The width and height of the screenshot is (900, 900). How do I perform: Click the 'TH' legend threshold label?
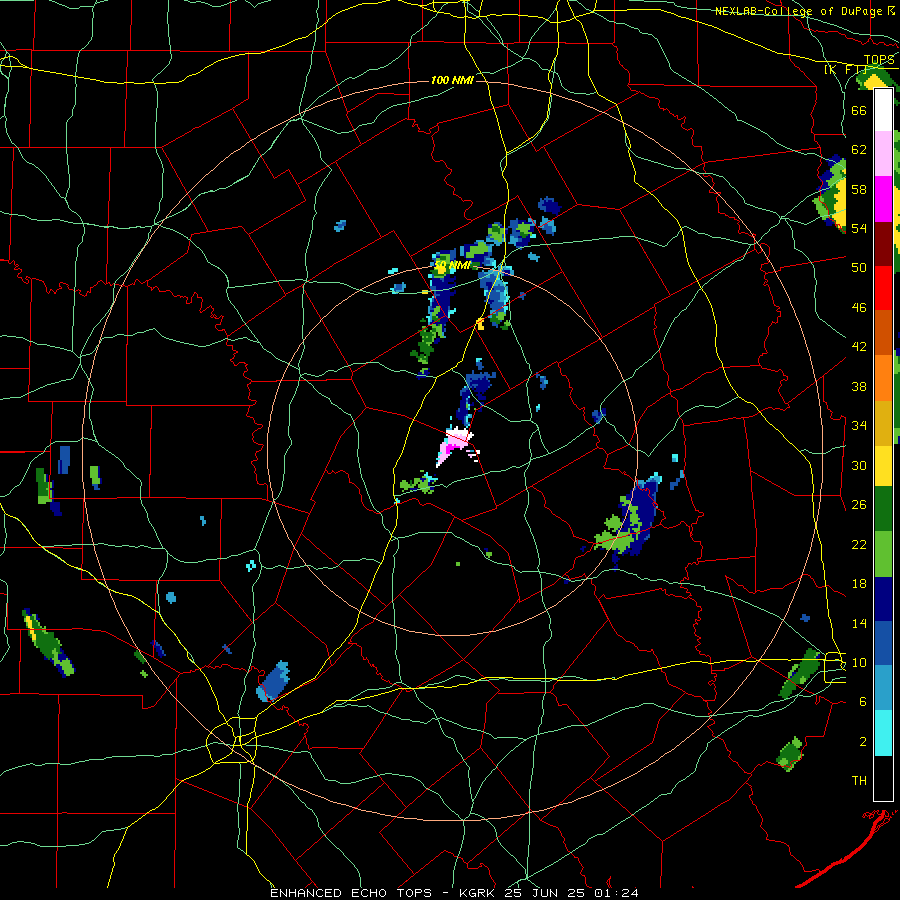coord(859,781)
